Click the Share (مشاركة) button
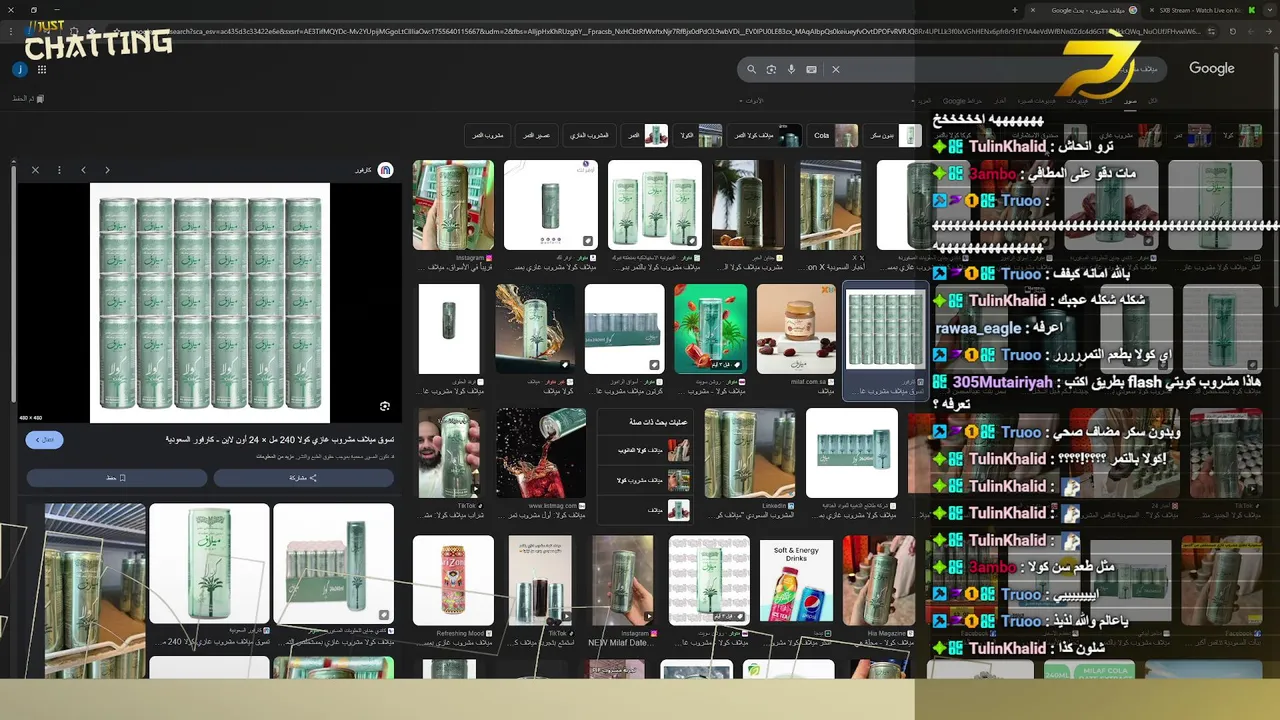 point(304,478)
